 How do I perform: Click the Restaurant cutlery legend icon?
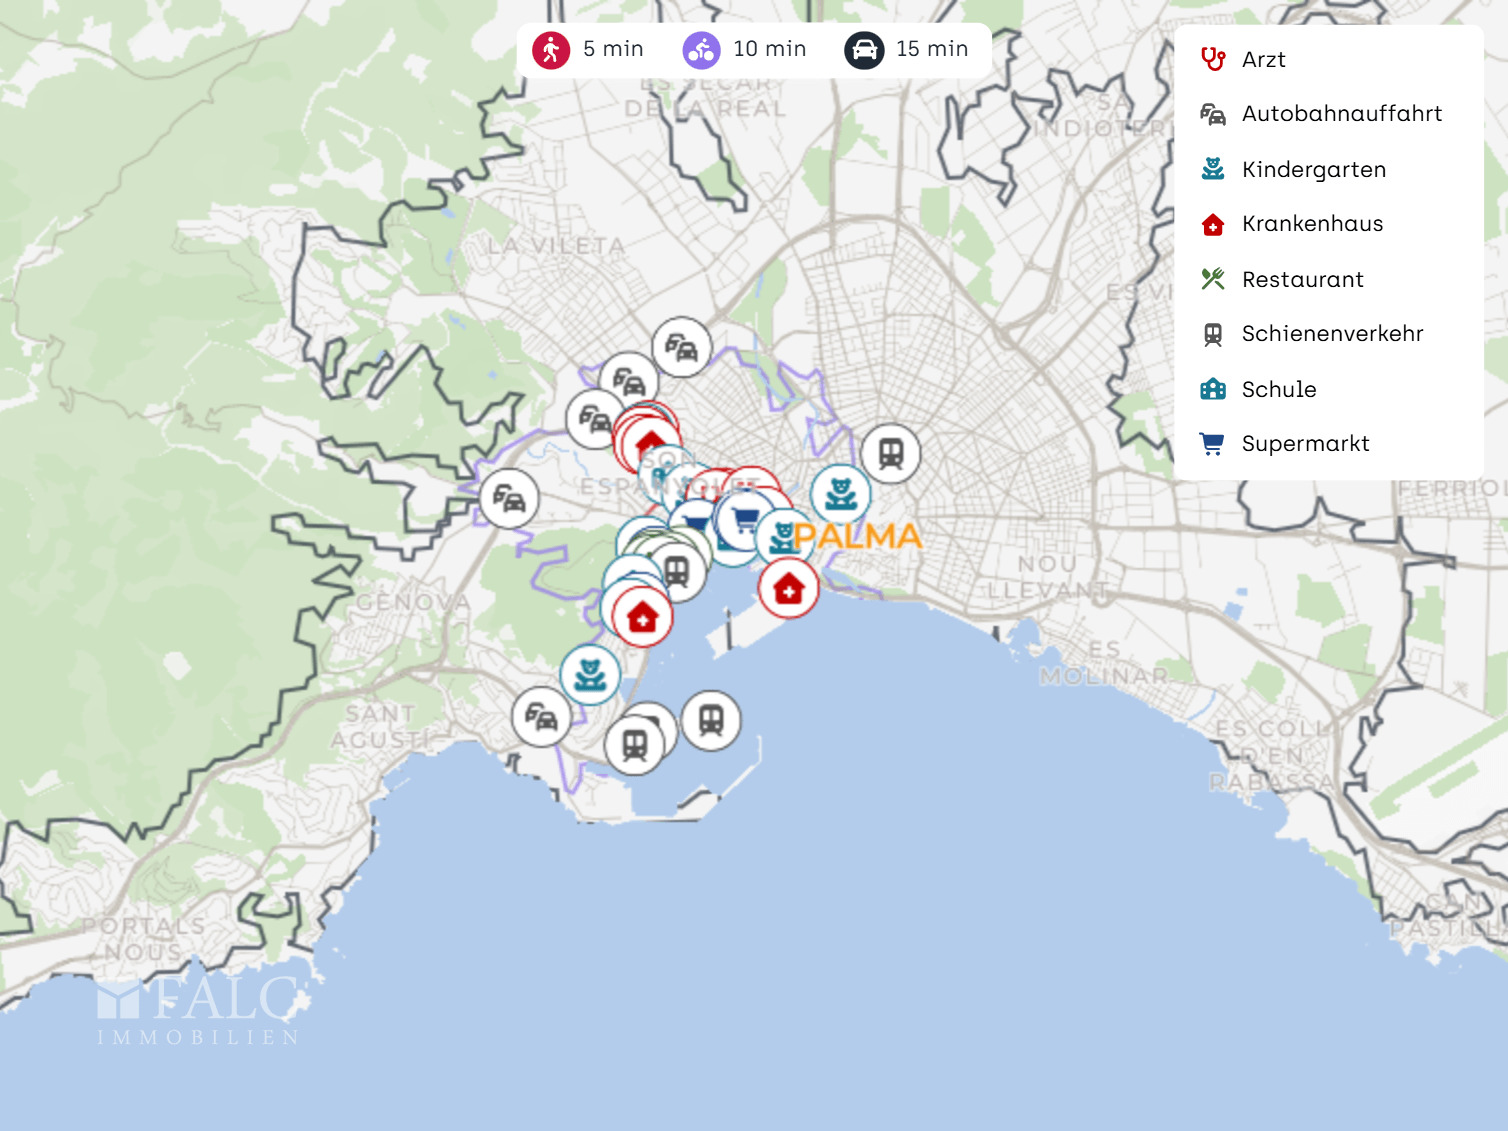[1213, 279]
